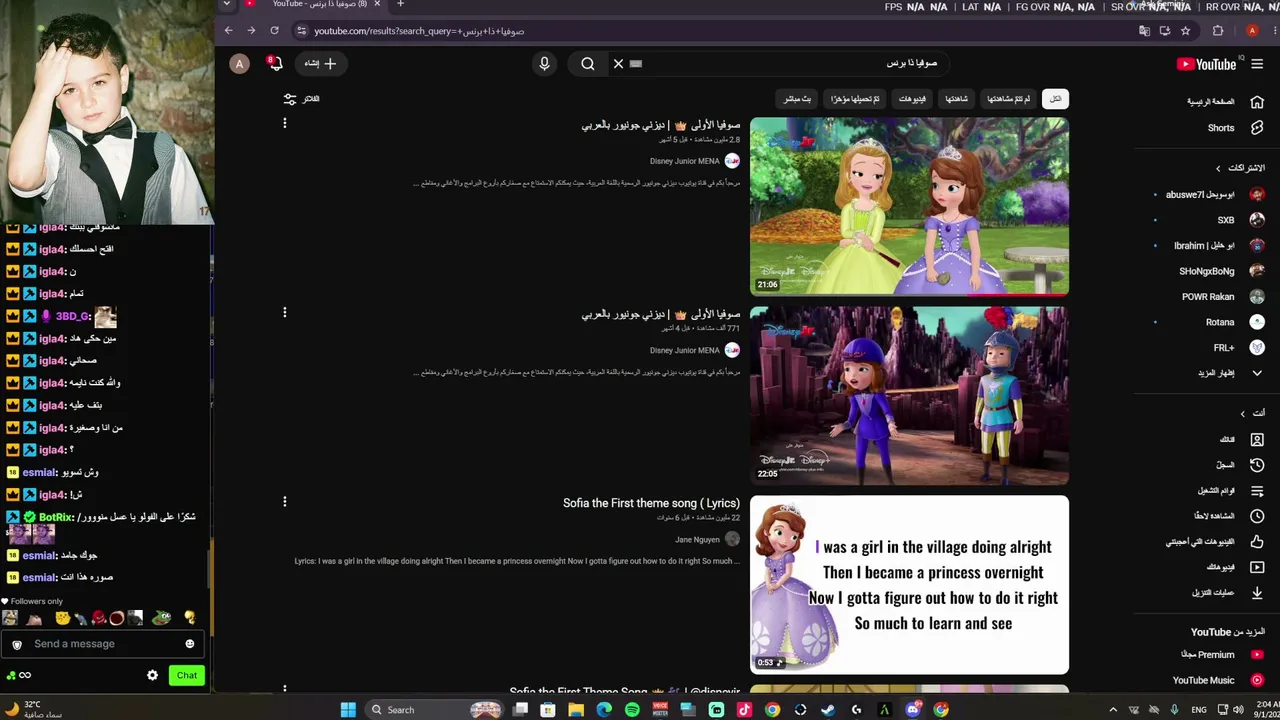Open the account avatar menu

[239, 64]
